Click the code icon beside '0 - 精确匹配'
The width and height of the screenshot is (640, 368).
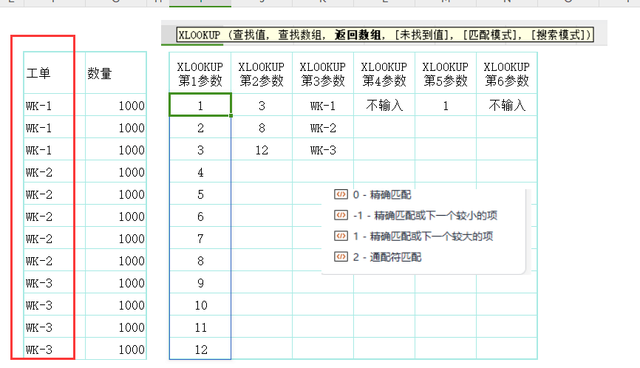click(341, 194)
